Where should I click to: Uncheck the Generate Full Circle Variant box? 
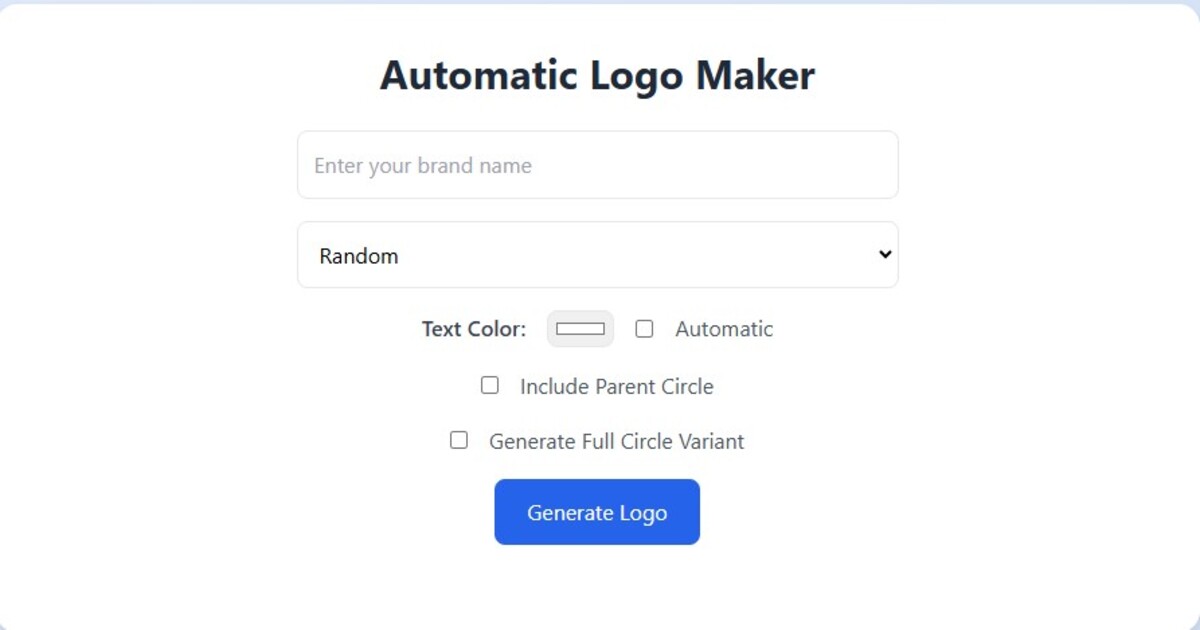(459, 440)
